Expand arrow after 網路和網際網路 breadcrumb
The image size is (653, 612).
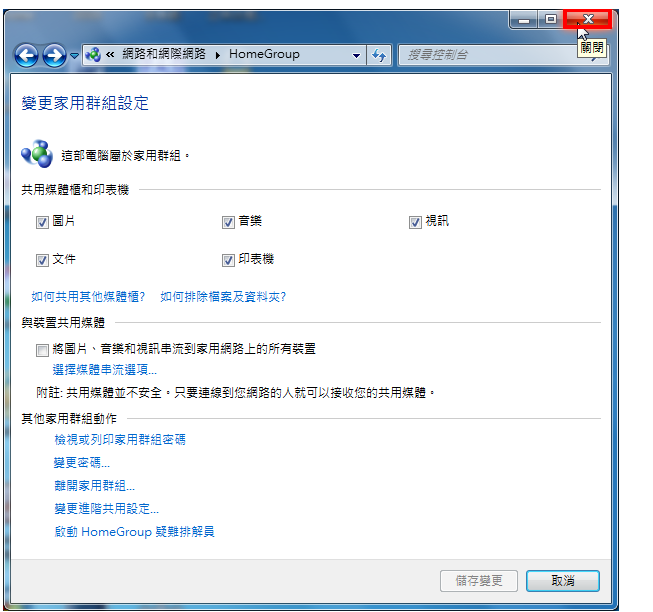(217, 55)
